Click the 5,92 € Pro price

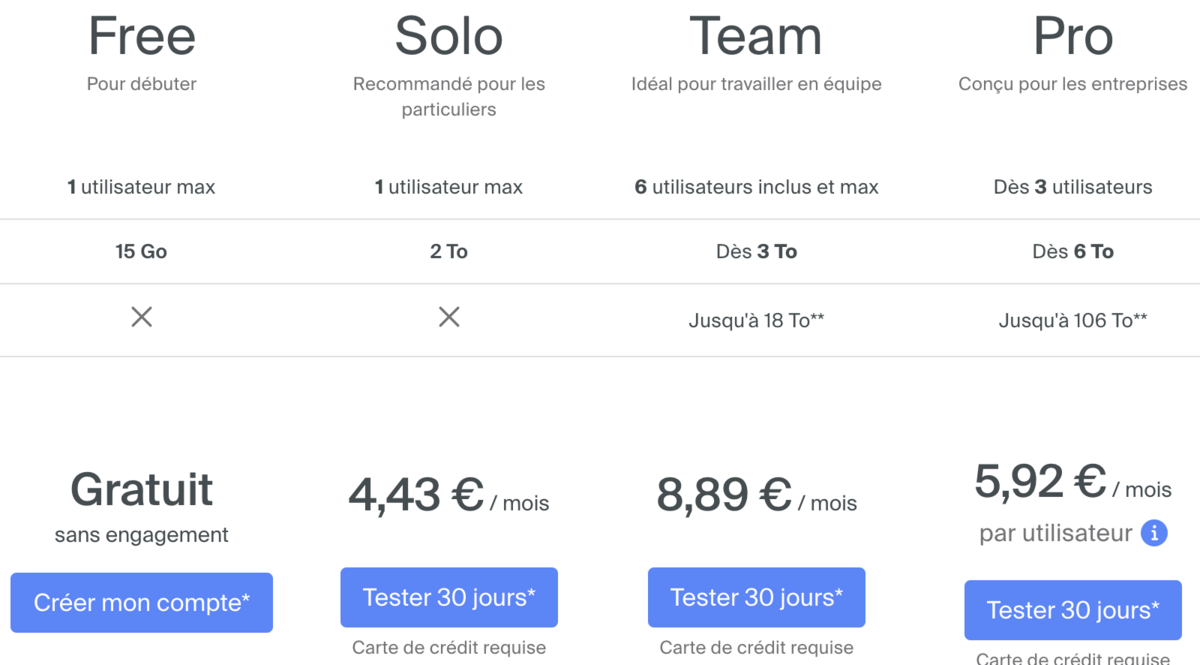[x=1040, y=482]
